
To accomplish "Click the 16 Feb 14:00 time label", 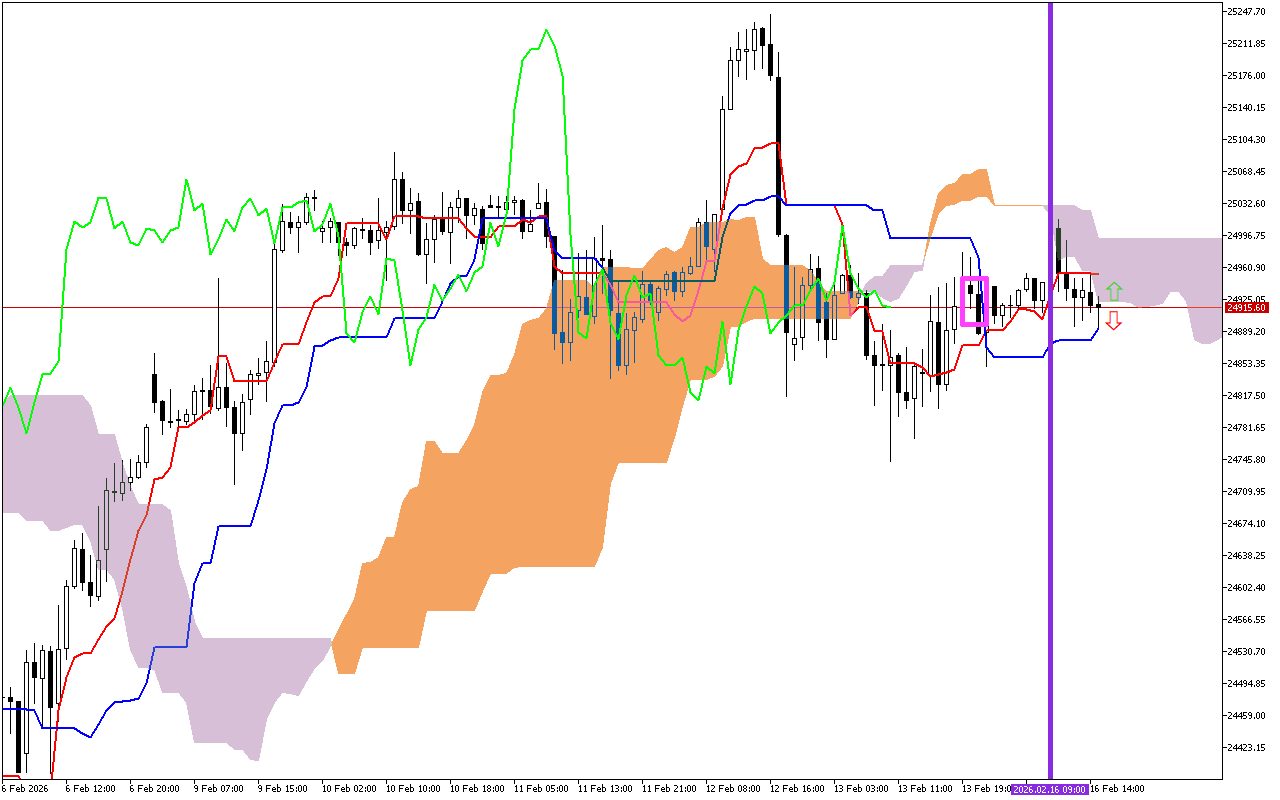I will click(x=1117, y=789).
